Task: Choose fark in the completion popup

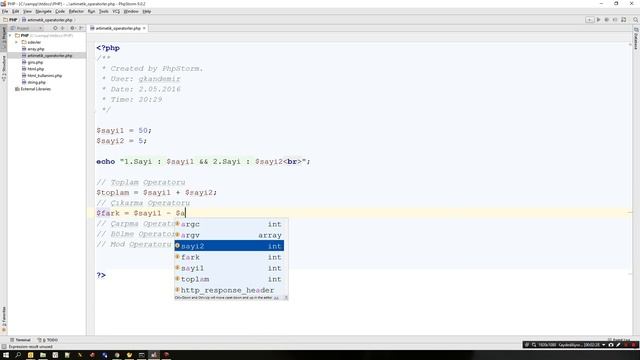Action: pyautogui.click(x=229, y=257)
